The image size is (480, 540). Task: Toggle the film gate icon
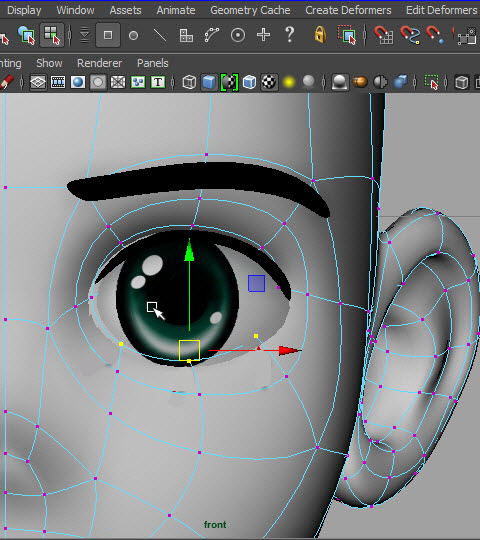tap(58, 82)
